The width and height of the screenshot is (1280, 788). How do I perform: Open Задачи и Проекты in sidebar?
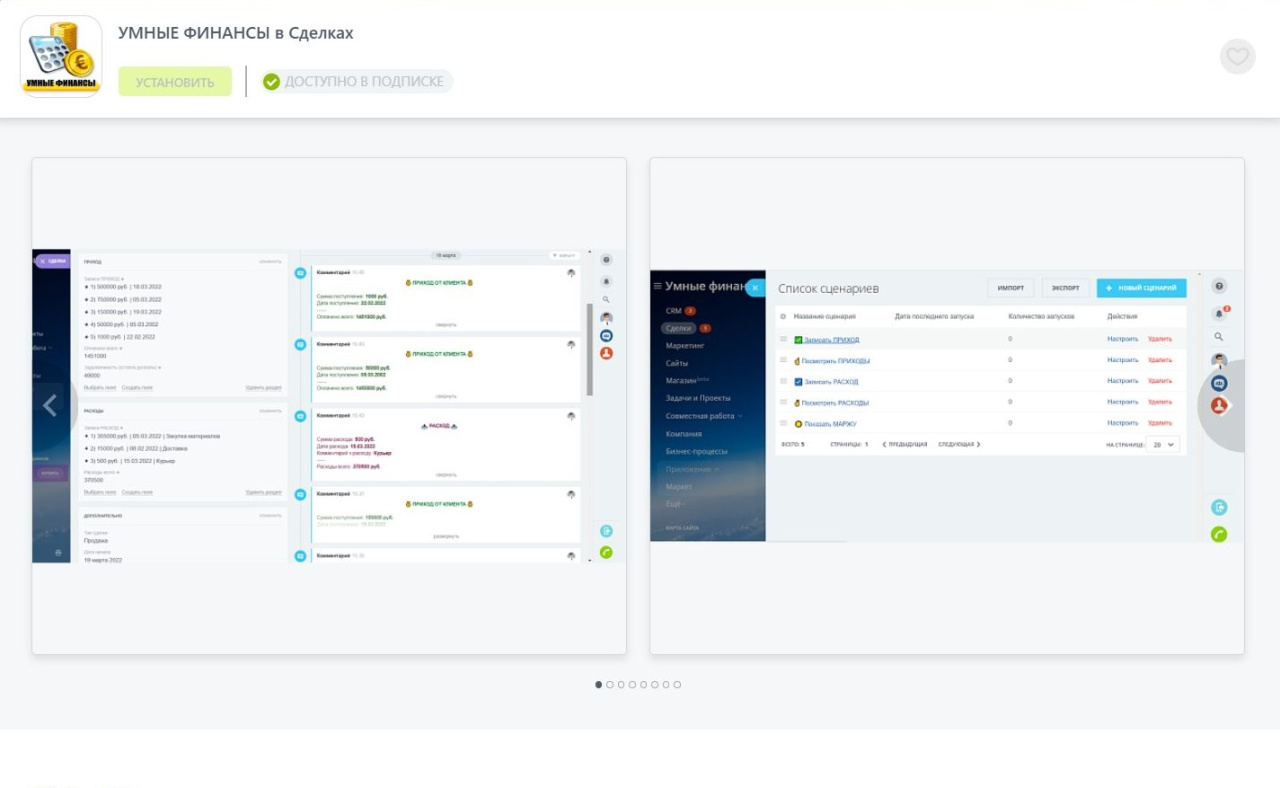coord(698,398)
